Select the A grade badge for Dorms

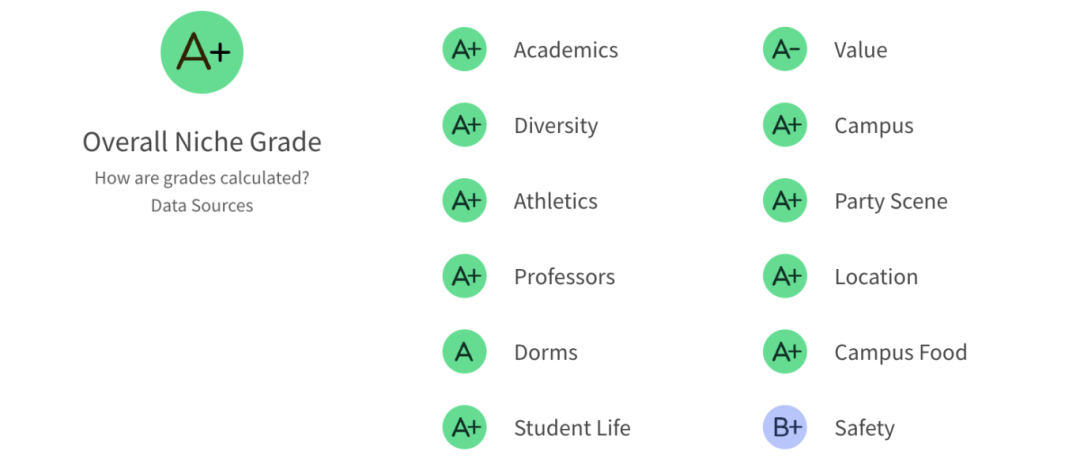(465, 352)
